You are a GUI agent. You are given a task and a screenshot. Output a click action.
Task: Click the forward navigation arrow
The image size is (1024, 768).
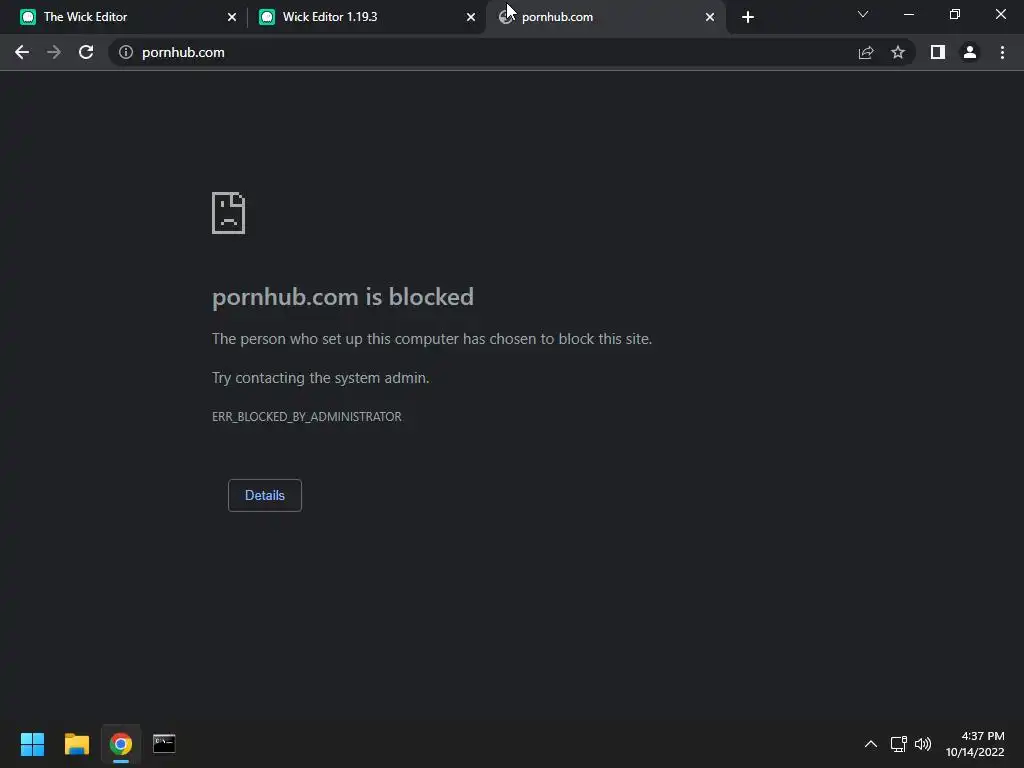54,52
